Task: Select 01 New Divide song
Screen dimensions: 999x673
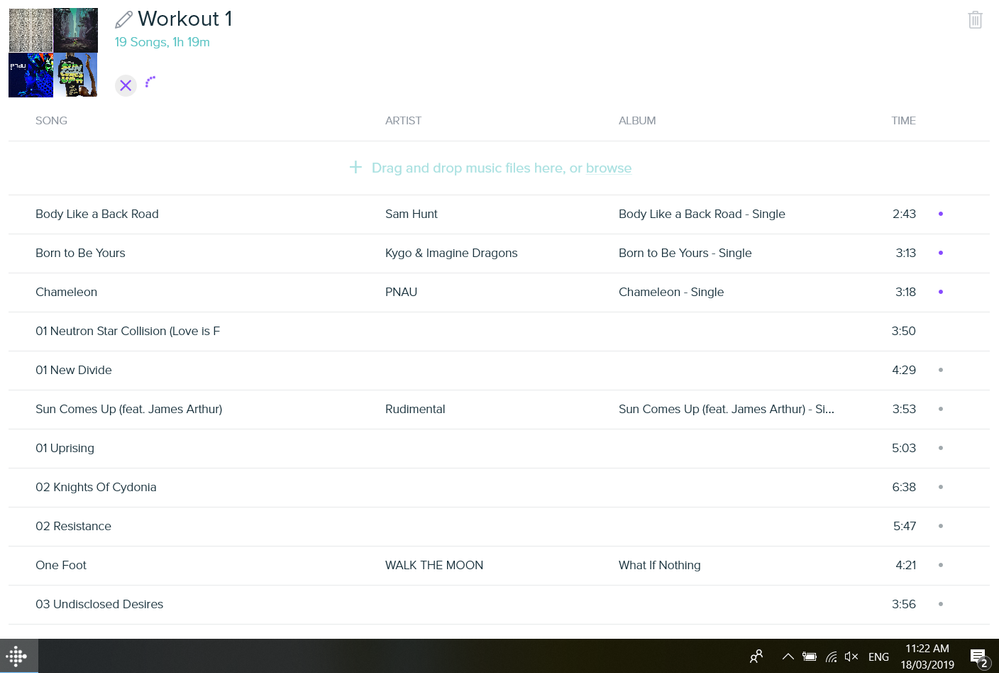Action: point(73,370)
